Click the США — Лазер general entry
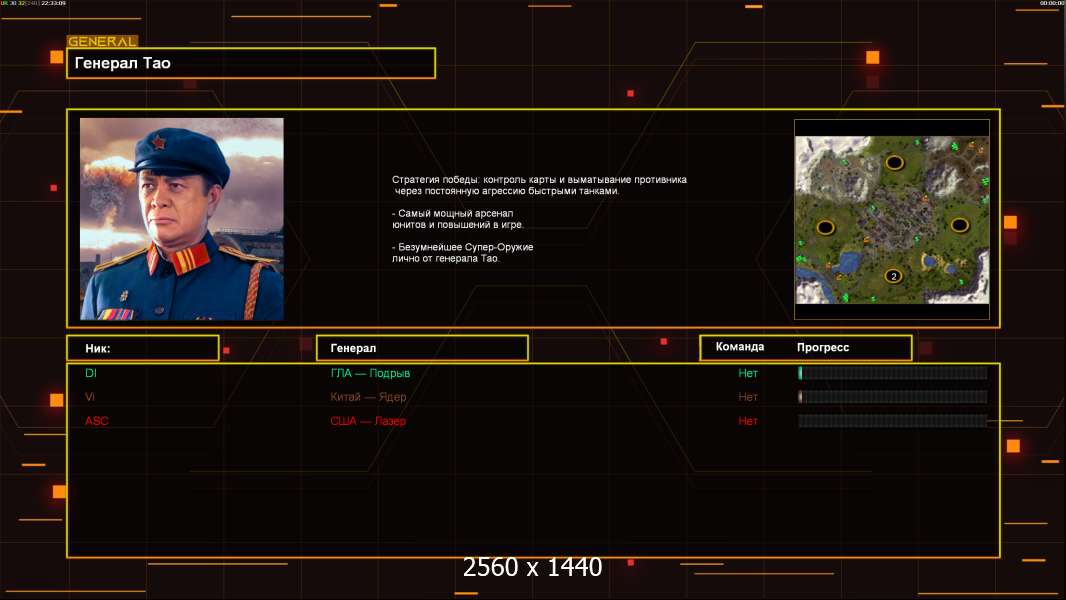Viewport: 1066px width, 600px height. click(368, 421)
